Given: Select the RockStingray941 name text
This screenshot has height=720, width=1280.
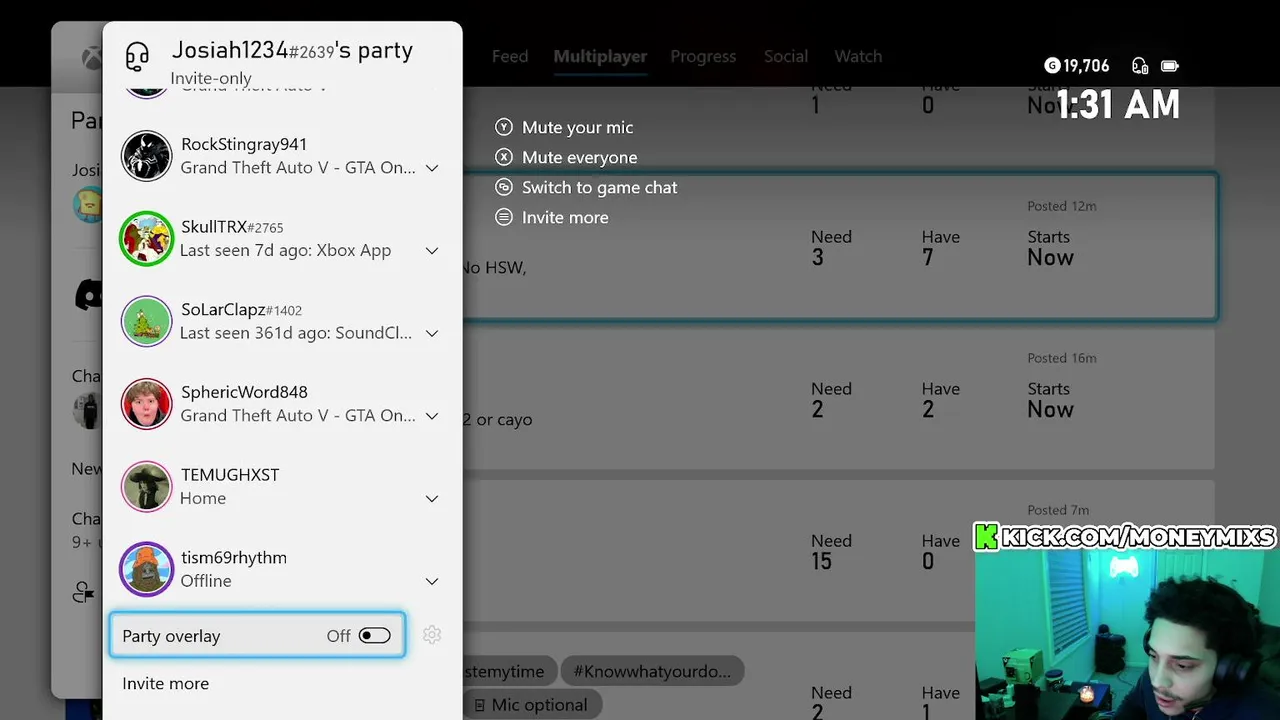Looking at the screenshot, I should (x=244, y=144).
